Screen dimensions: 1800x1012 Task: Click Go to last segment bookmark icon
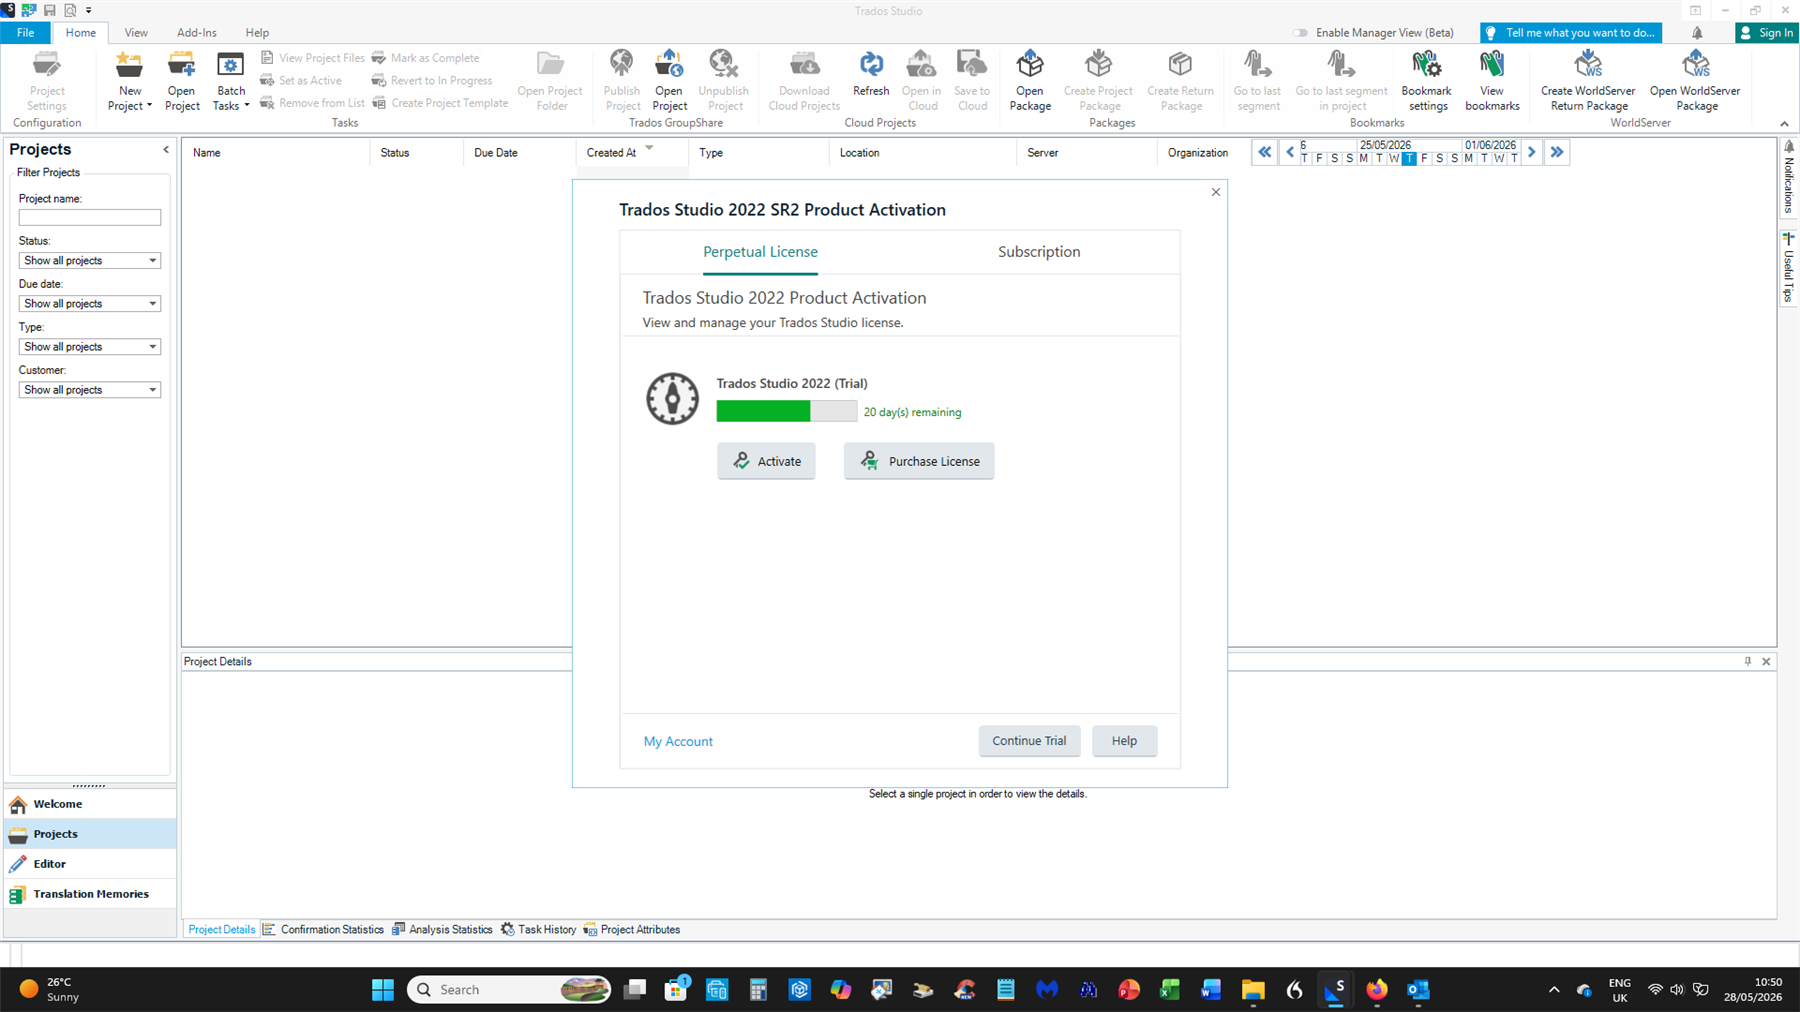[x=1257, y=81]
